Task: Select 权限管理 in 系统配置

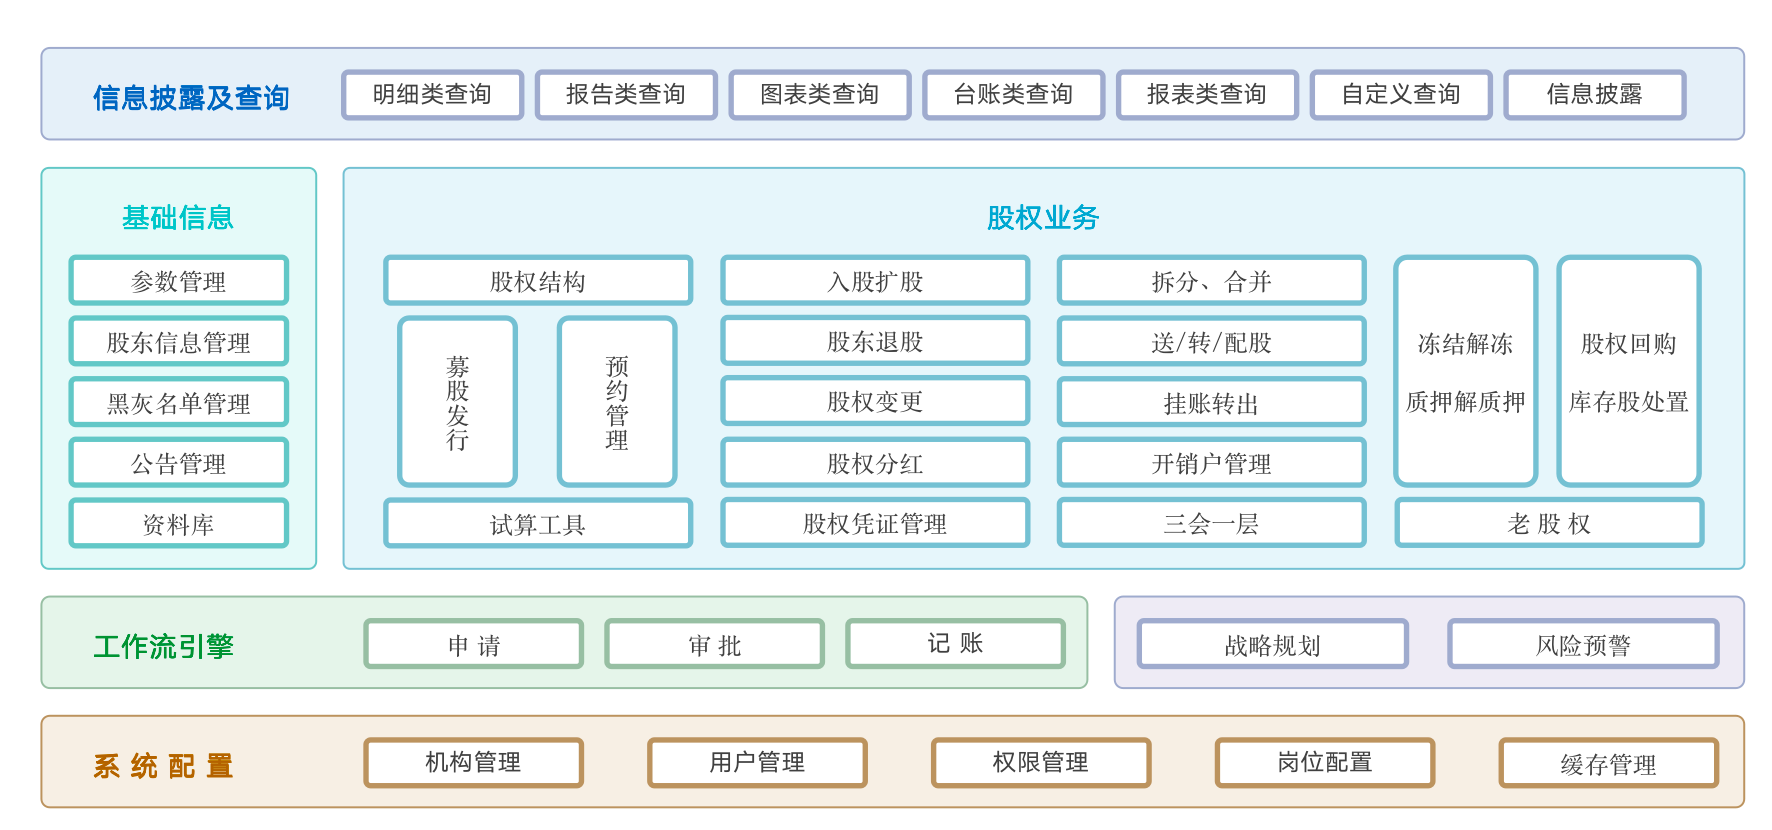Action: (1040, 763)
